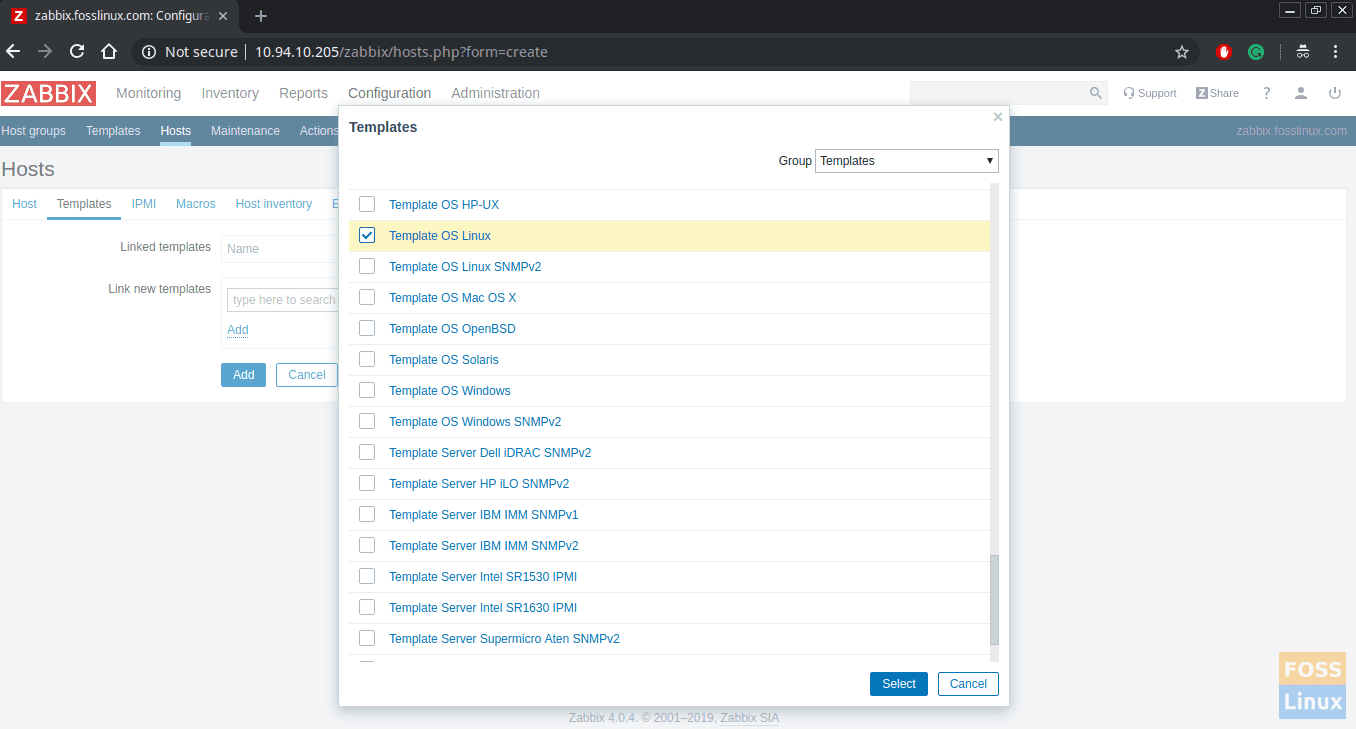
Task: Open the Monitoring menu
Action: (x=149, y=93)
